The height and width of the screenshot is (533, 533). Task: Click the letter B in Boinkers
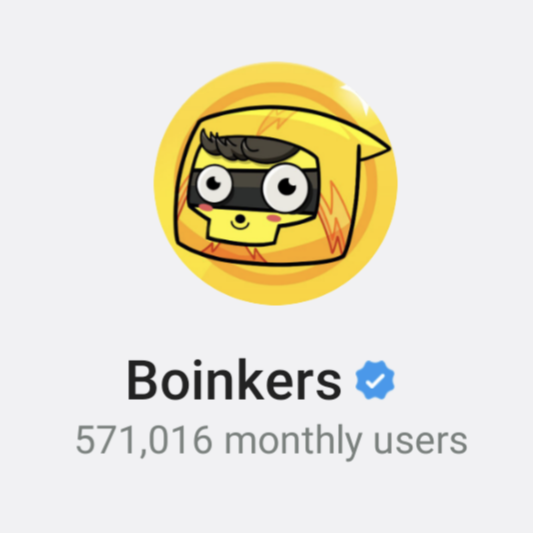pos(142,380)
